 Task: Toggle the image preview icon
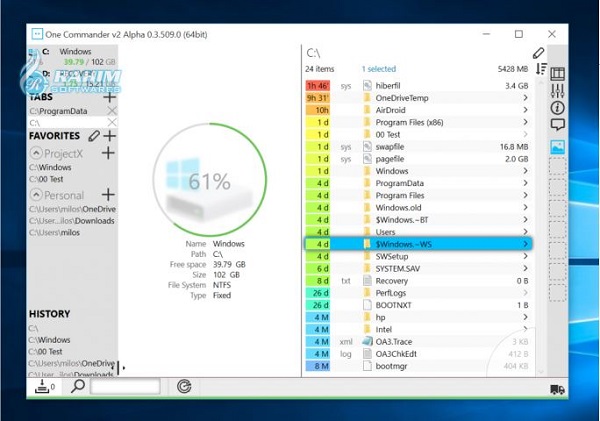558,147
